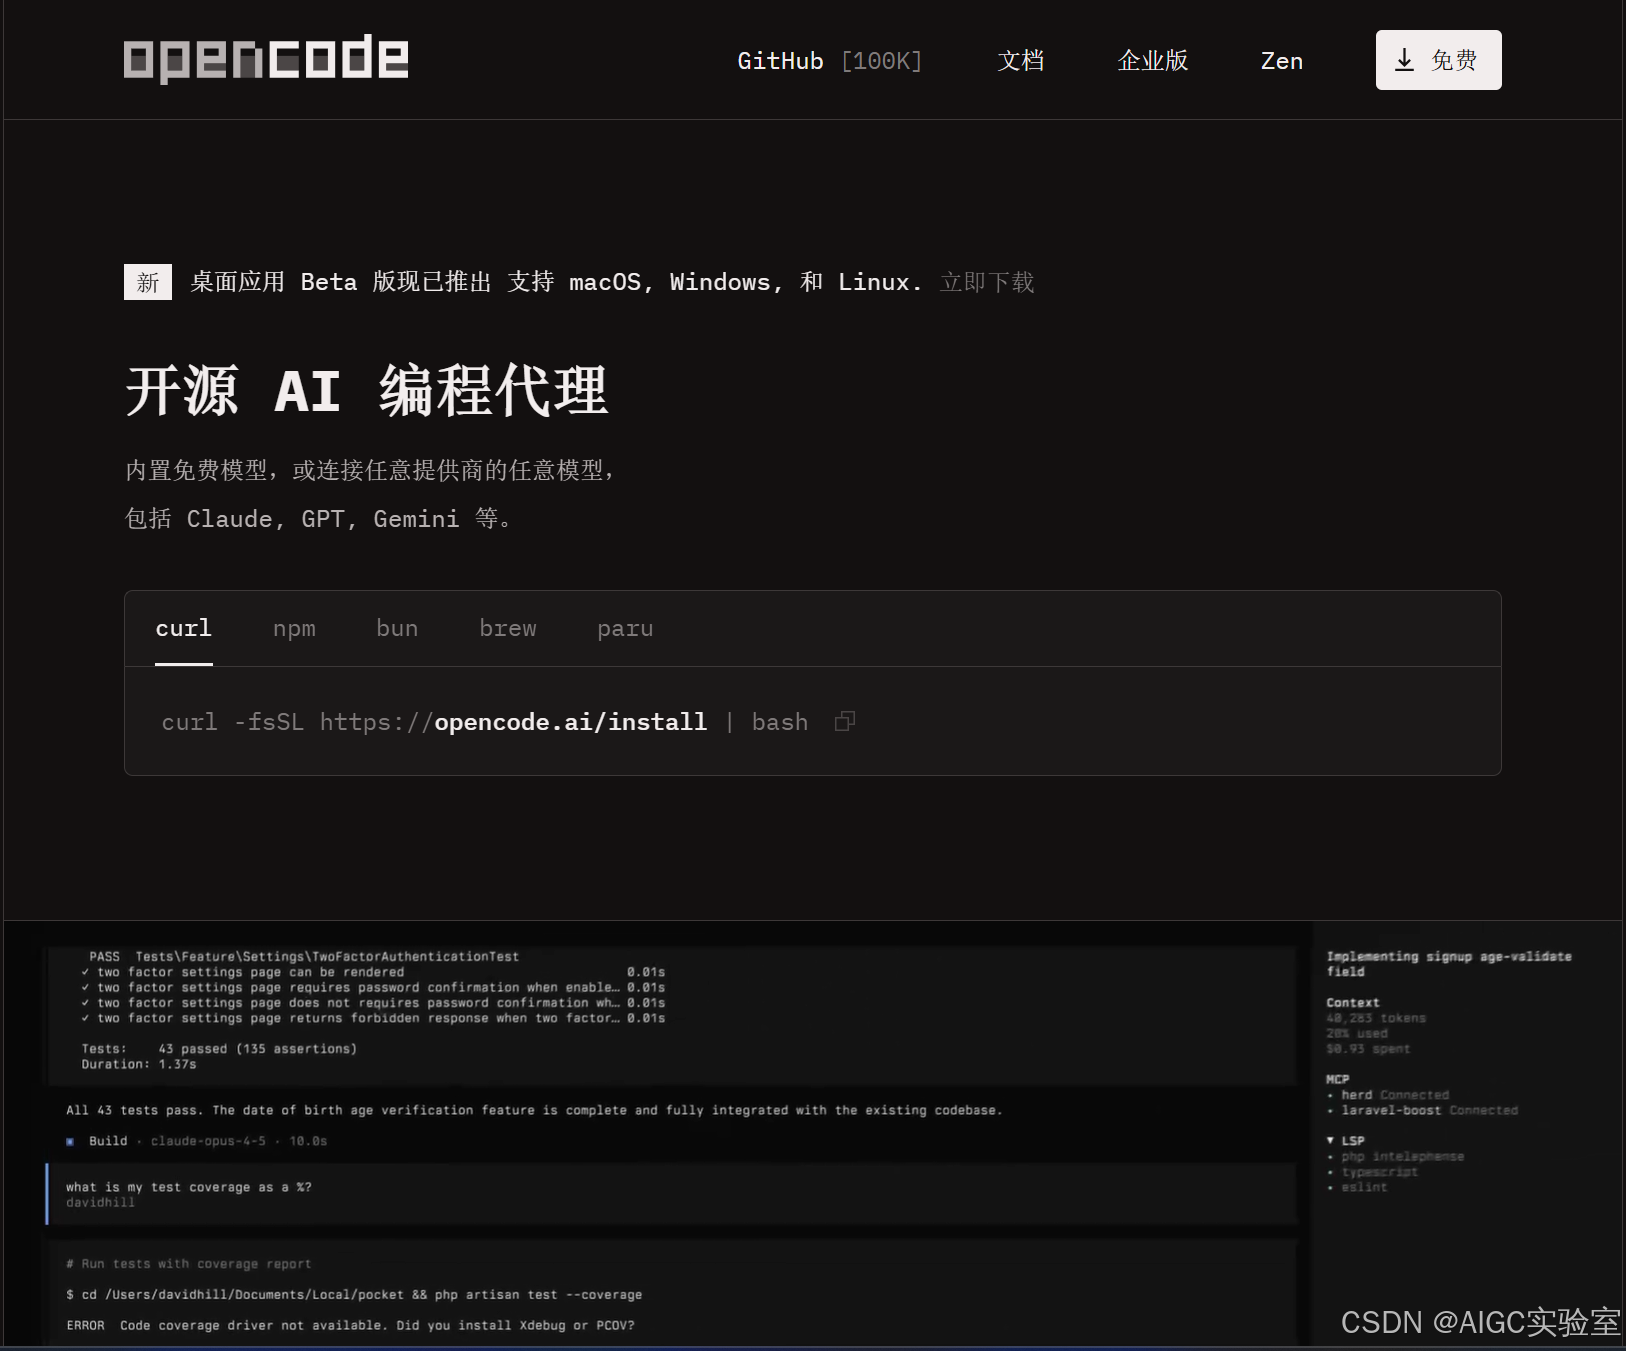Click the 免费 download button

tap(1438, 60)
